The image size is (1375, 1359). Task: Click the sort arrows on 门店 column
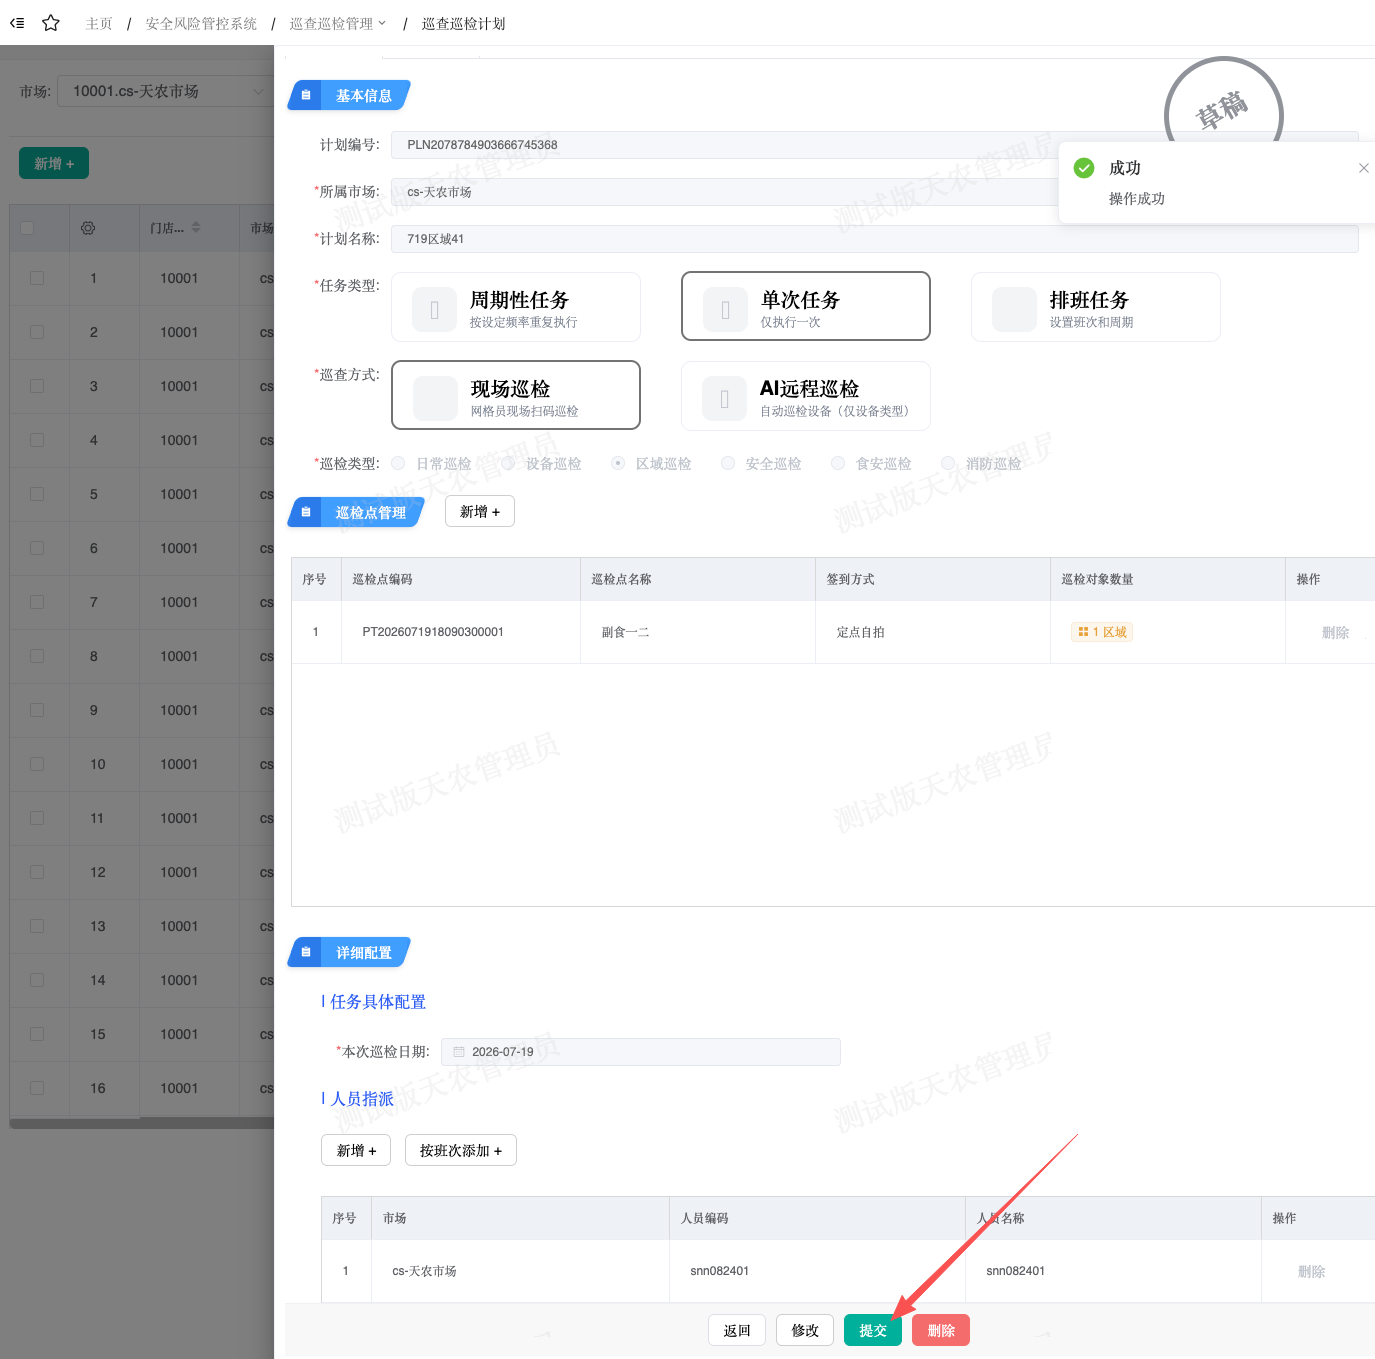[x=196, y=228]
